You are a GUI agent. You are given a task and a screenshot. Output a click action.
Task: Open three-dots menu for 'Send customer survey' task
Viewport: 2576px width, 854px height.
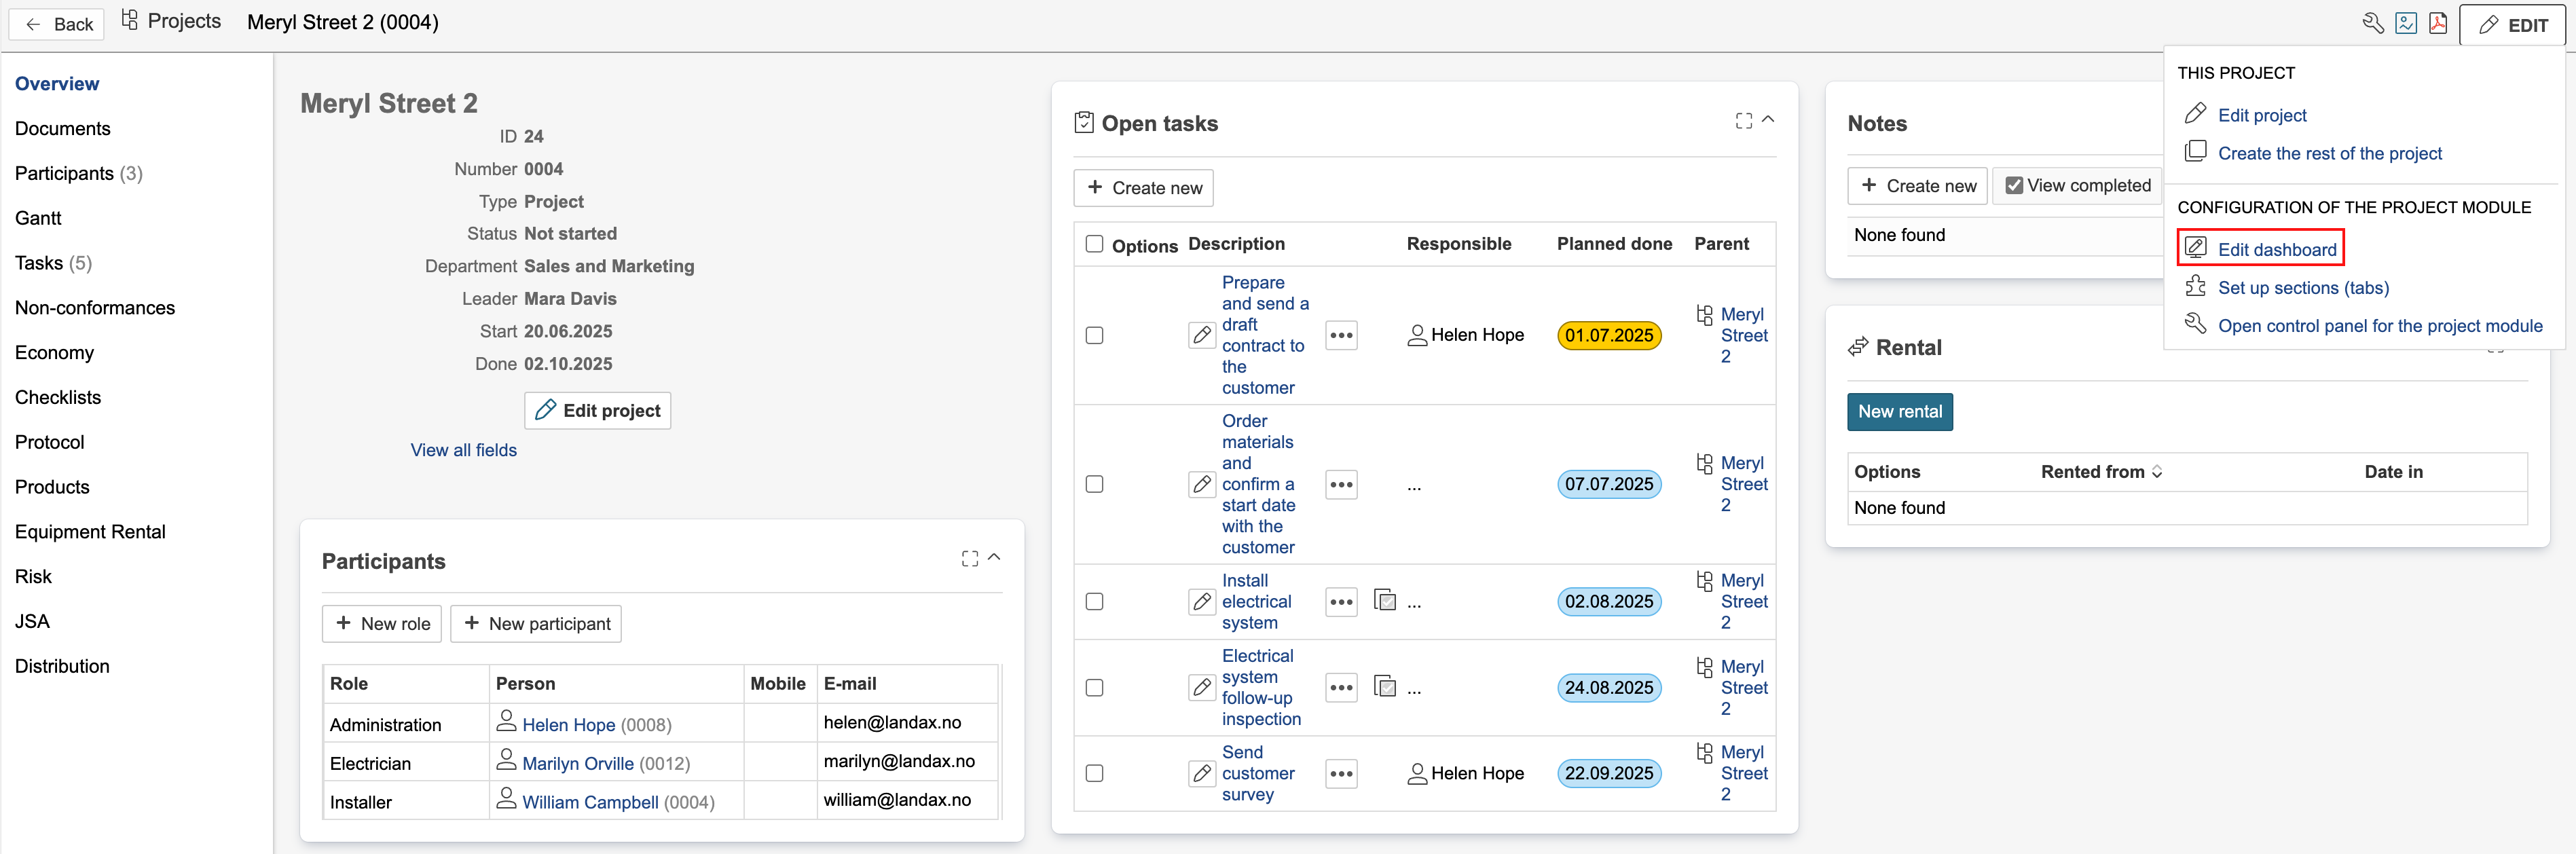coord(1341,774)
